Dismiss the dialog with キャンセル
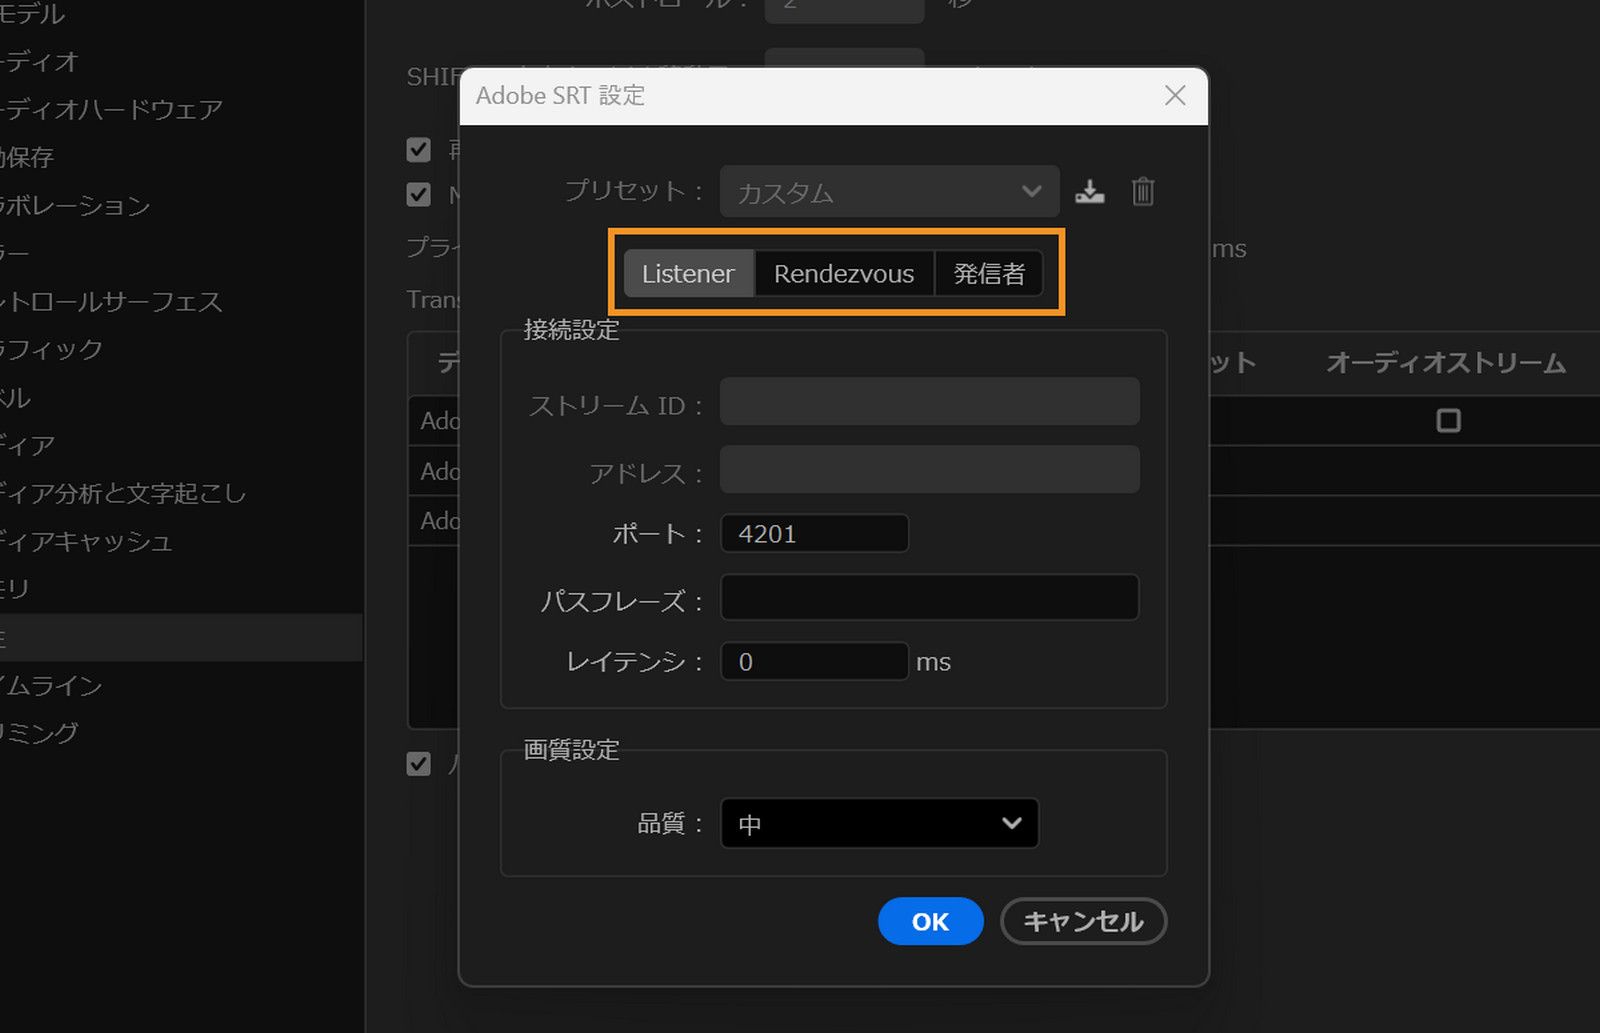The image size is (1600, 1033). [1083, 921]
